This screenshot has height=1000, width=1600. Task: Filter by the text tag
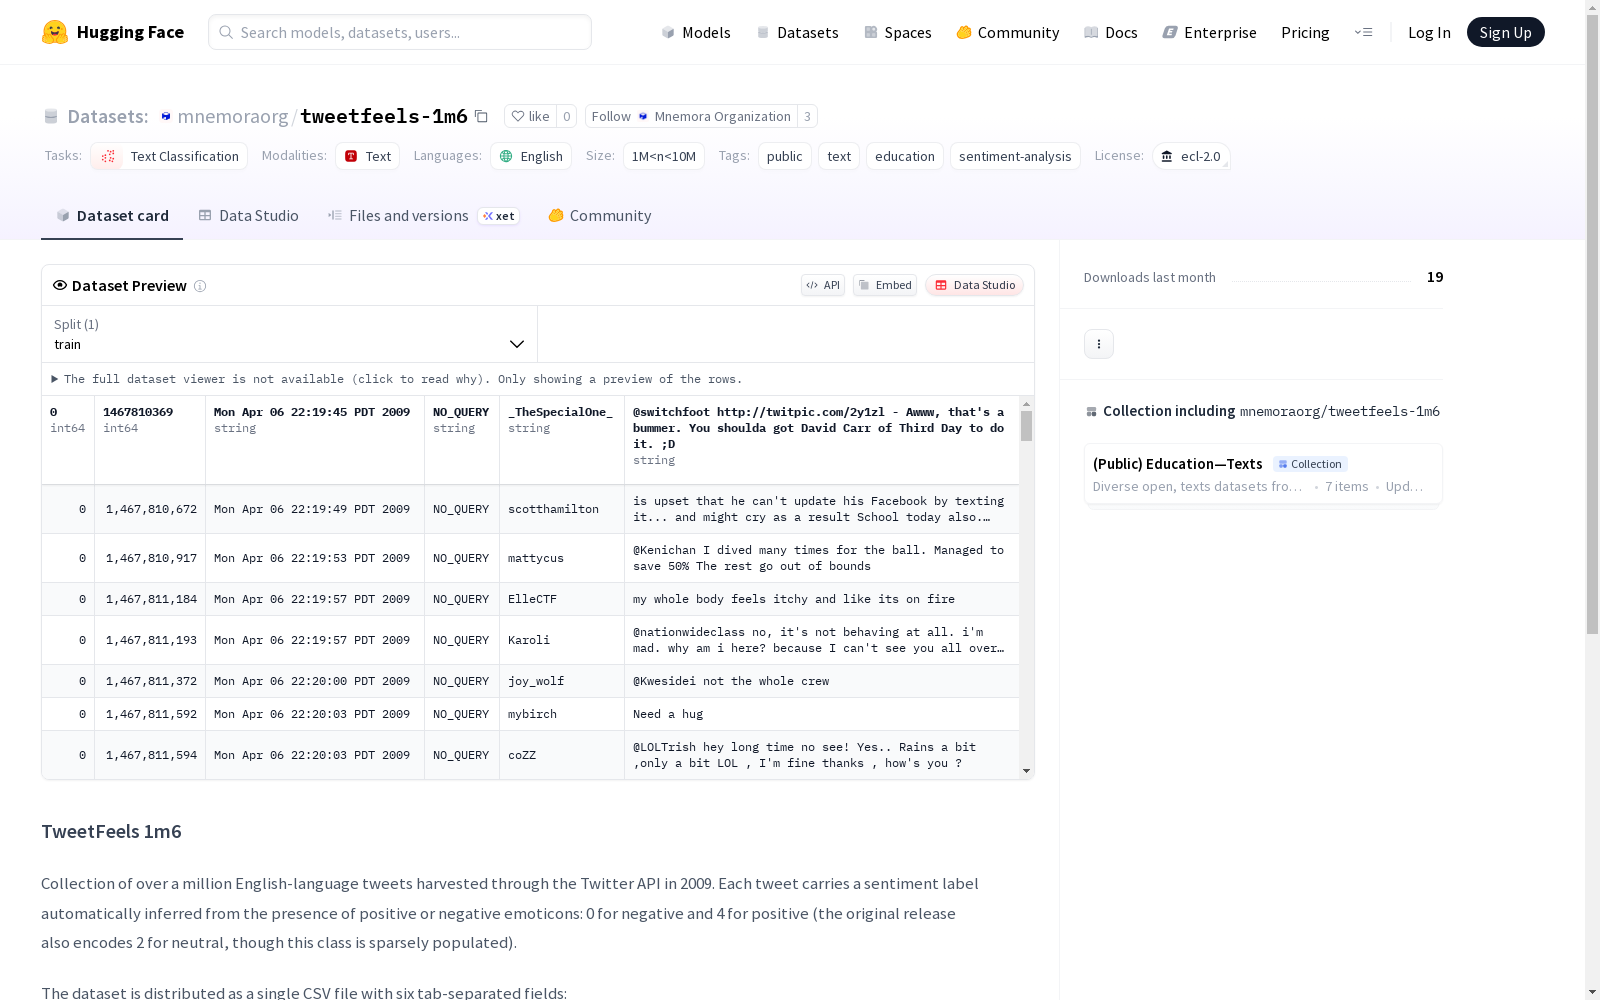coord(839,156)
